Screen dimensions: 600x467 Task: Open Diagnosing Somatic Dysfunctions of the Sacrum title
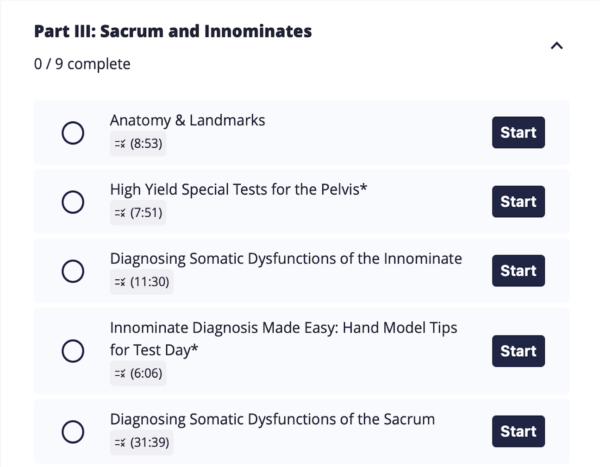(272, 420)
